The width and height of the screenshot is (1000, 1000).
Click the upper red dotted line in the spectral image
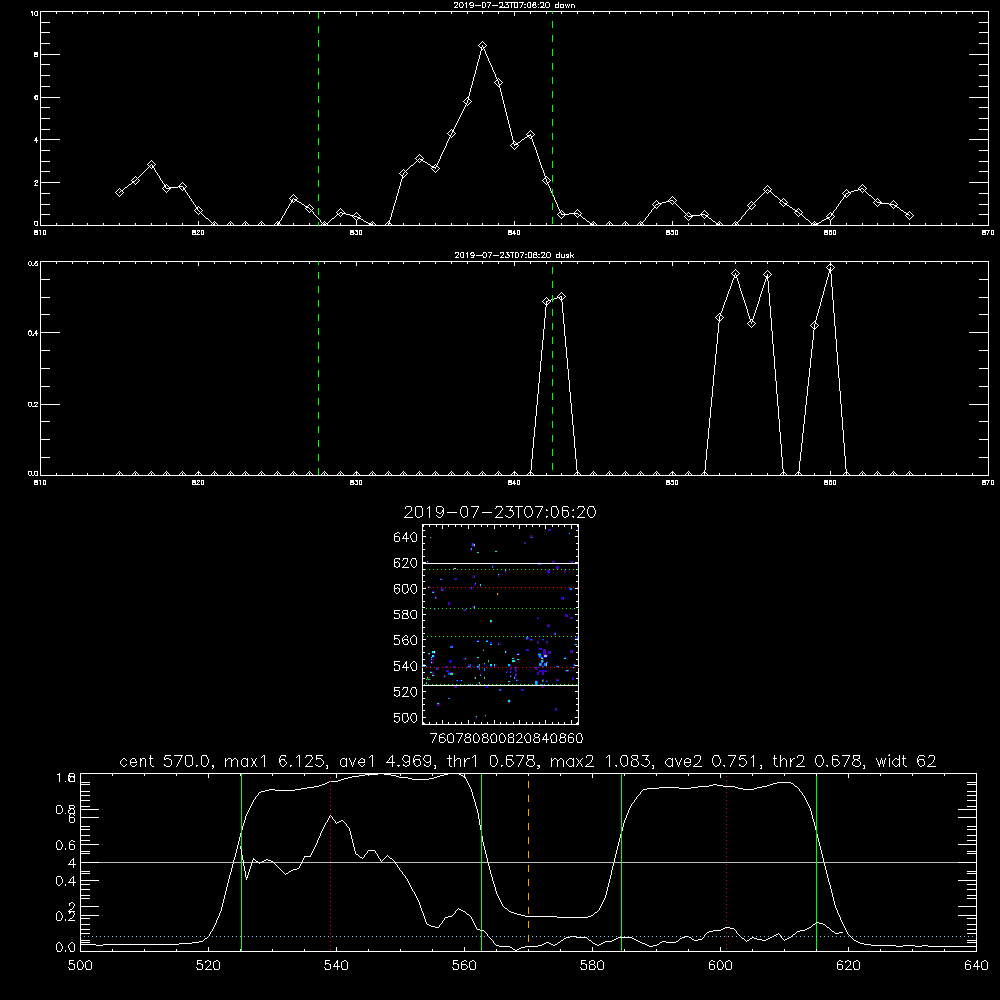[x=501, y=587]
